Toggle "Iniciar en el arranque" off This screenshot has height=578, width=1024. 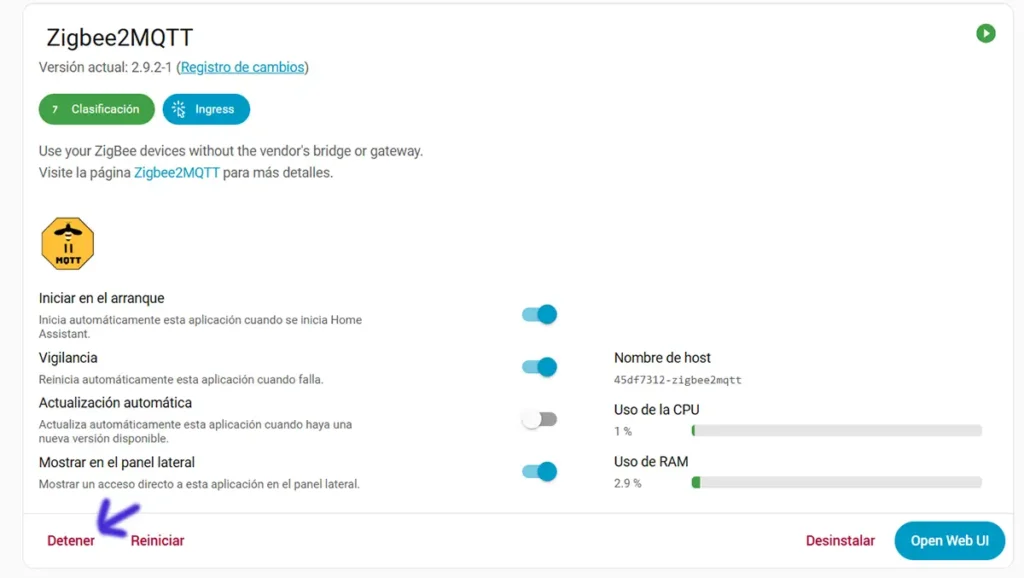(538, 314)
